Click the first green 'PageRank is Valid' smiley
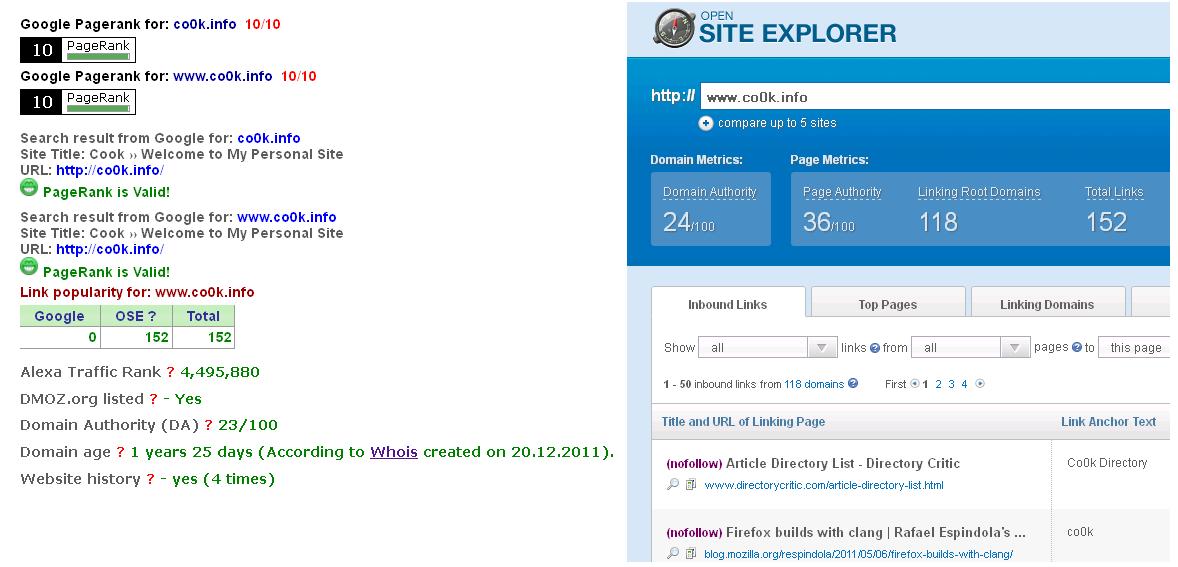This screenshot has height=567, width=1178. point(29,188)
